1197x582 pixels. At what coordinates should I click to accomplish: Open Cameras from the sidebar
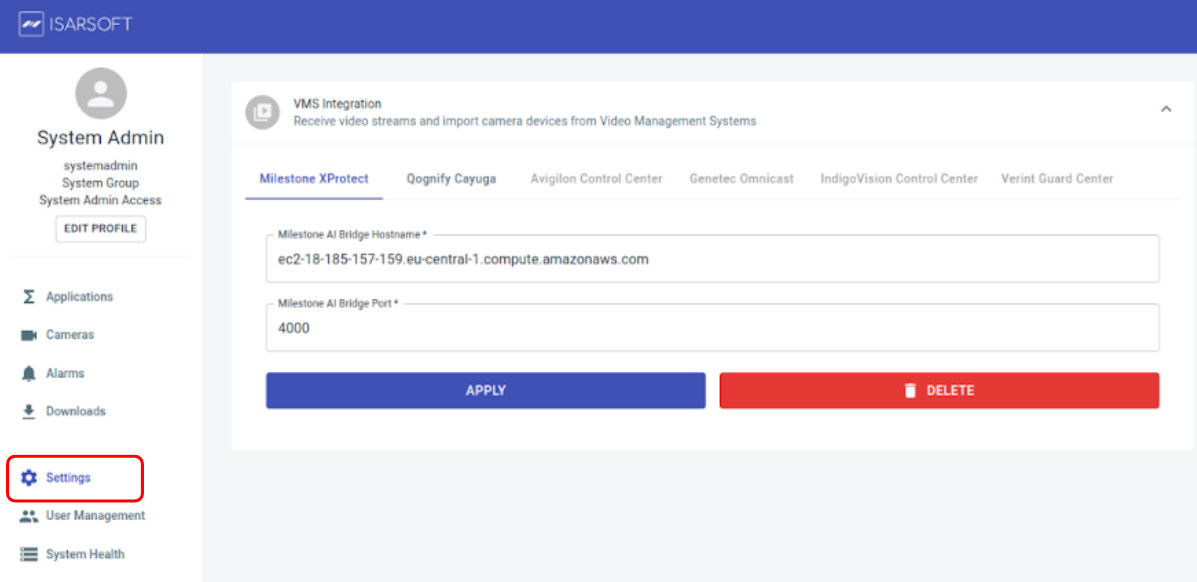70,335
